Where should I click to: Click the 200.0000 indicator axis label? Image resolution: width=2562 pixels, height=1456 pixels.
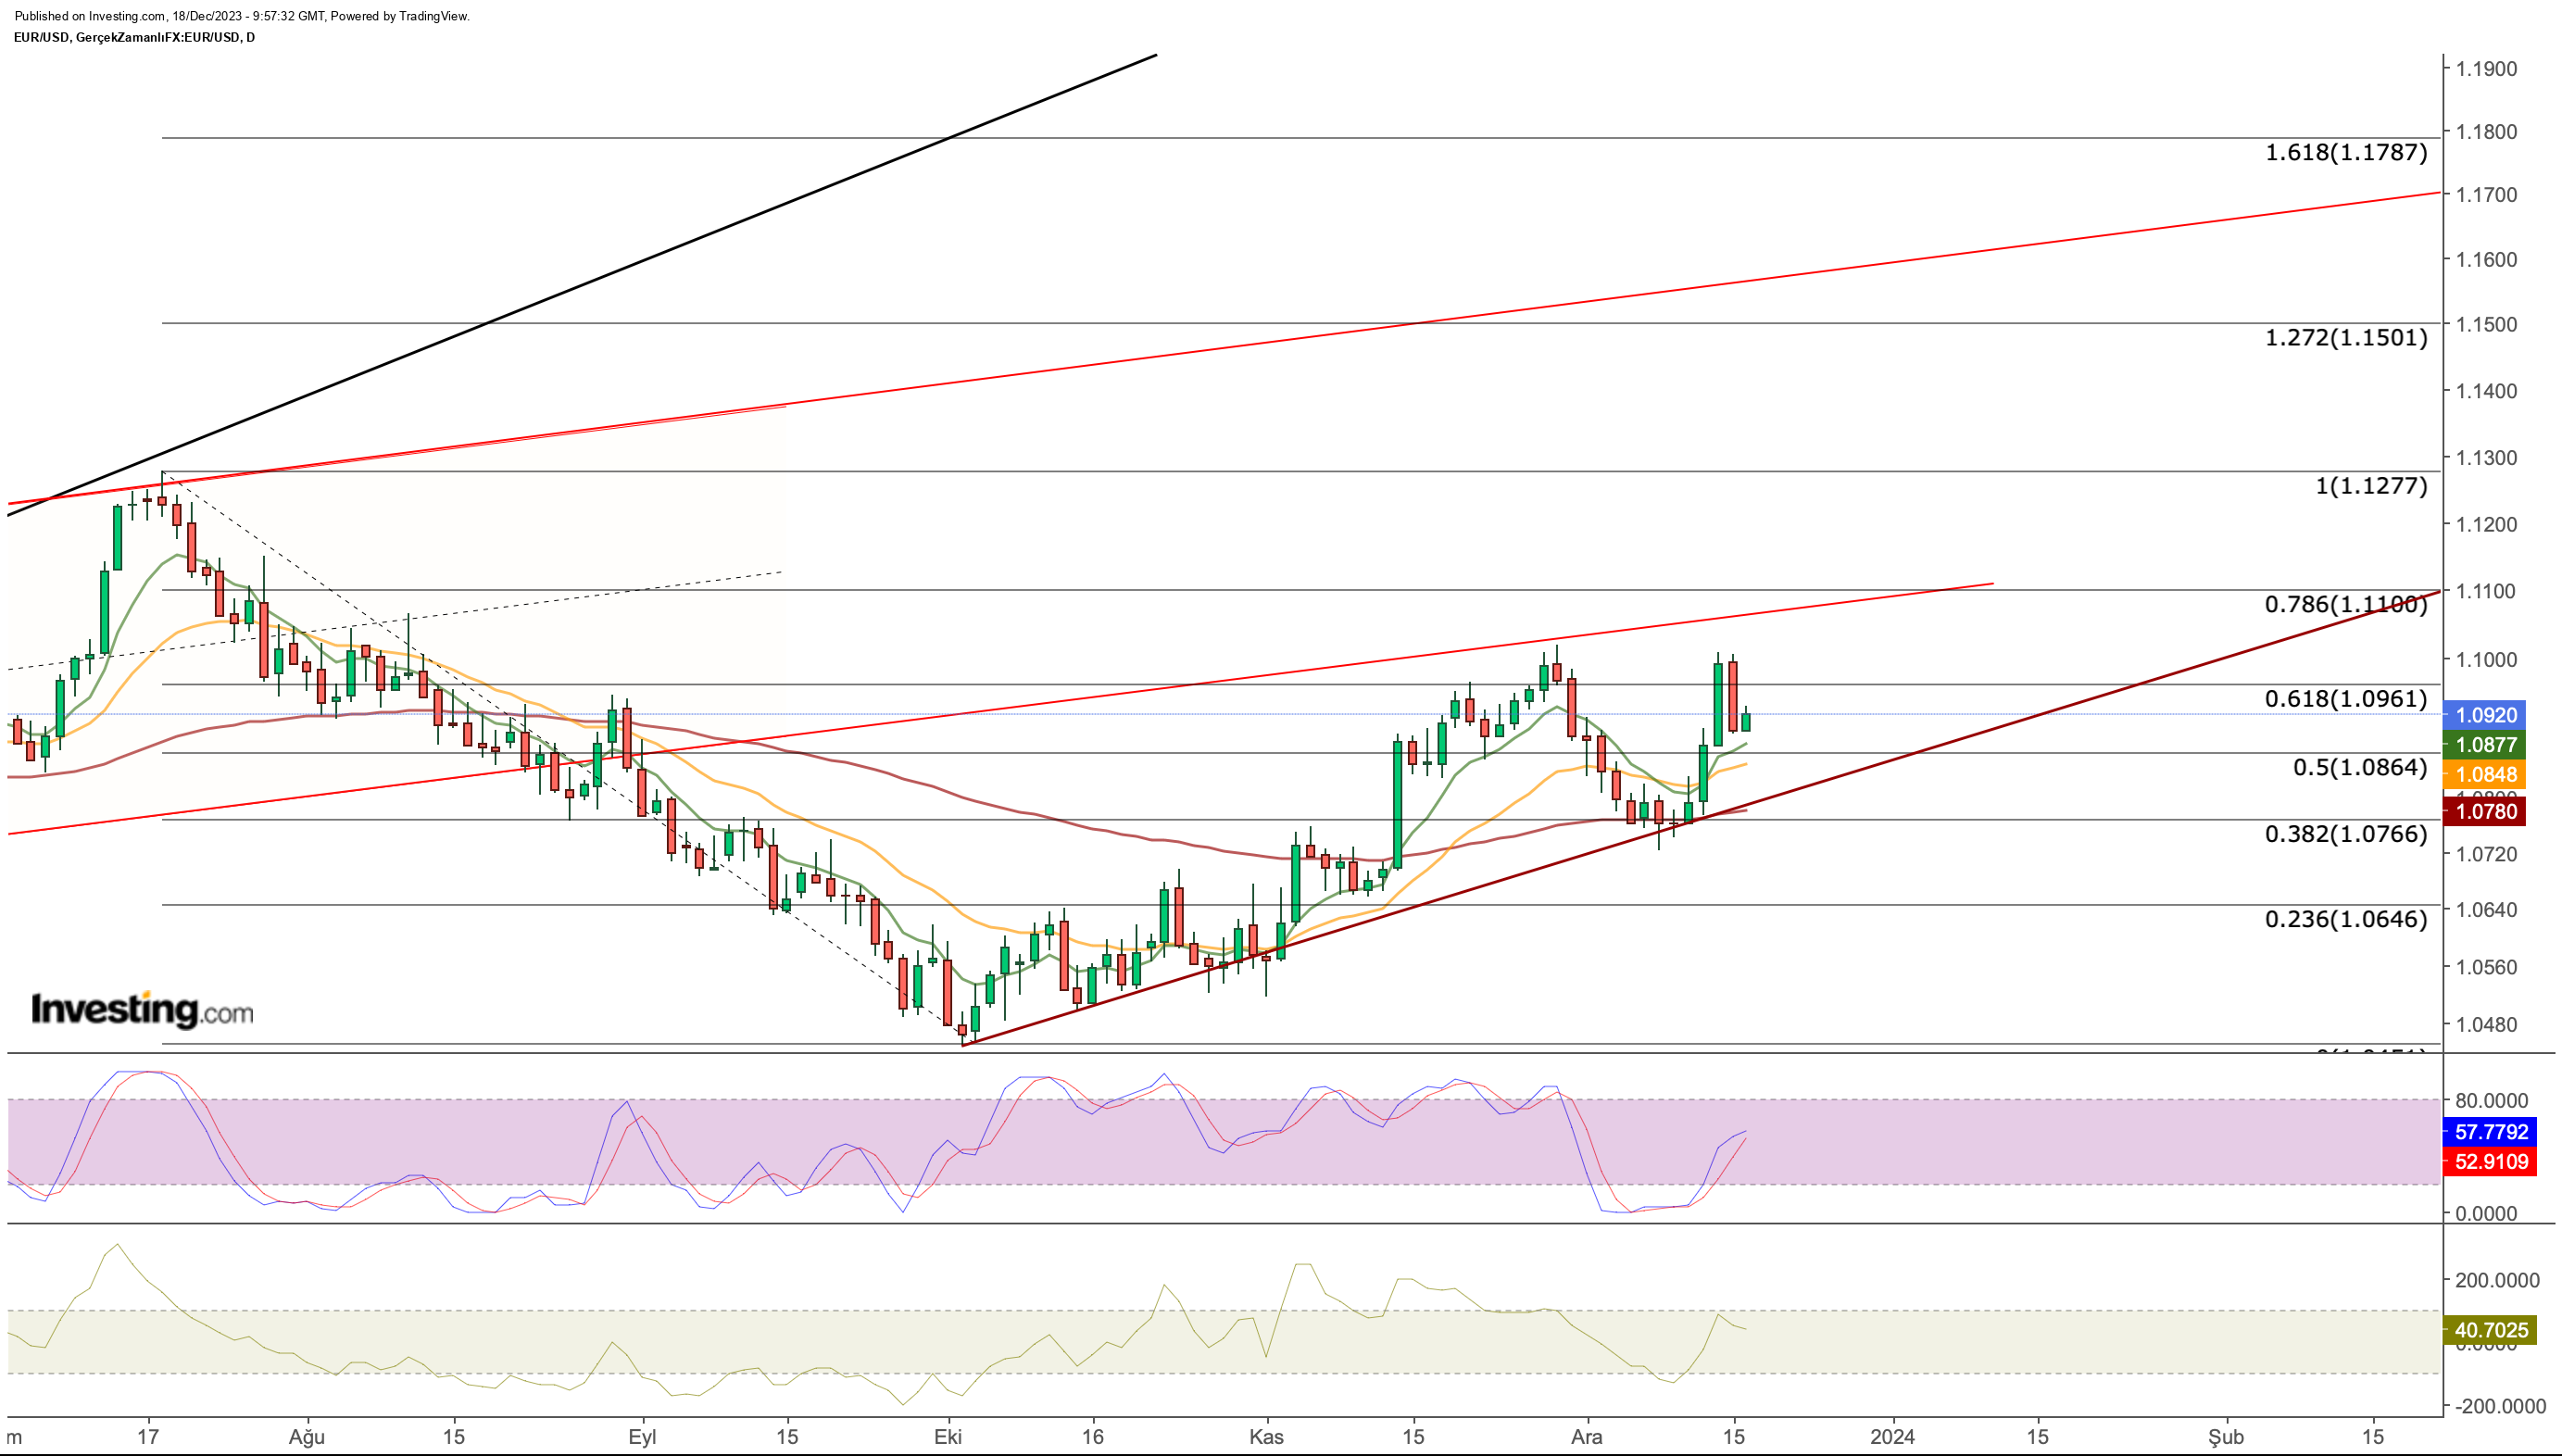coord(2497,1281)
